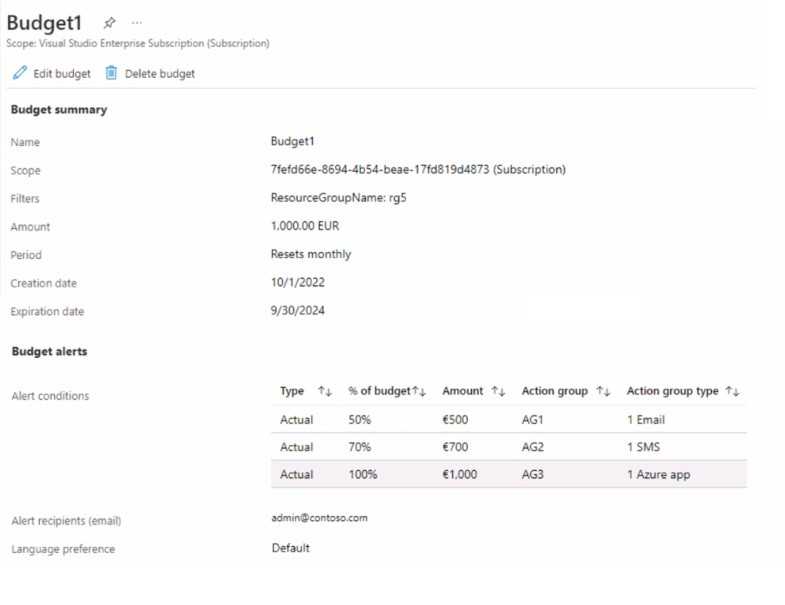This screenshot has height=605, width=785.
Task: Click the Delete budget trash icon
Action: coord(111,73)
